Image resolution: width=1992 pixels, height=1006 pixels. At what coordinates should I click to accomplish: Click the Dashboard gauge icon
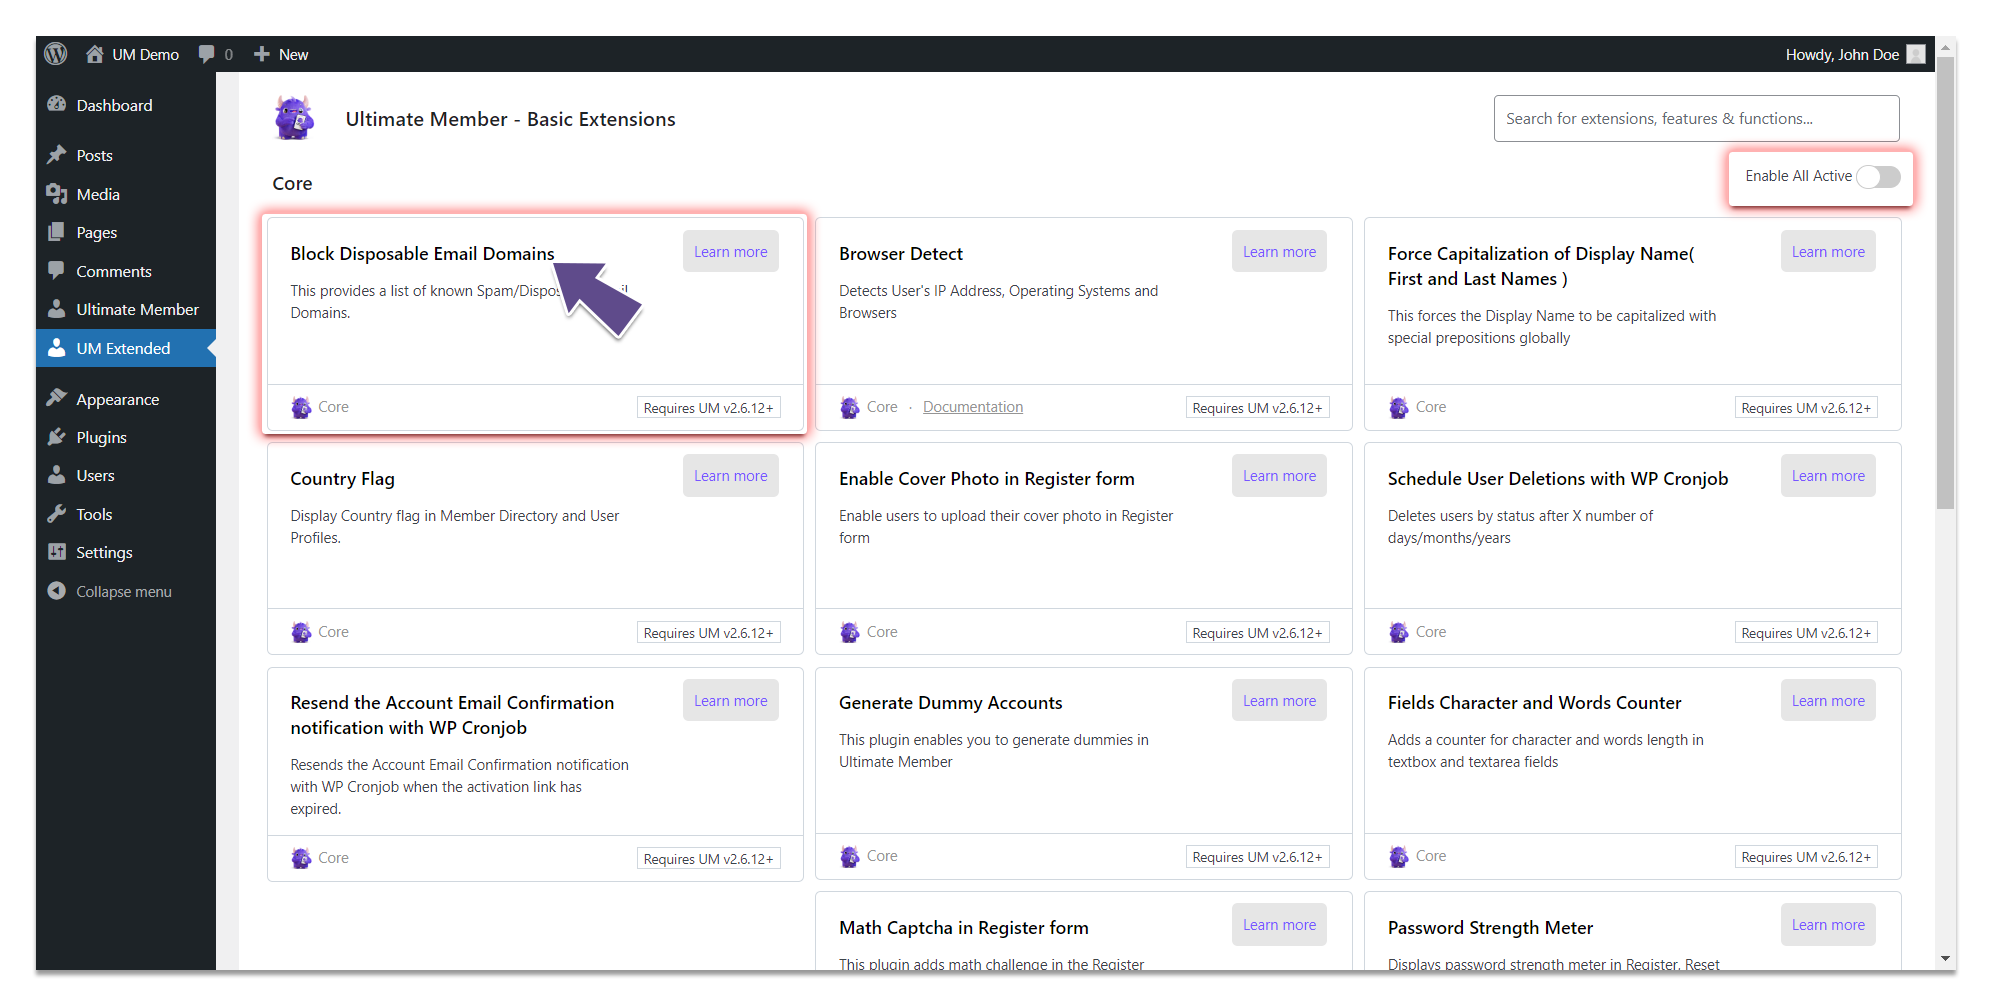[x=57, y=104]
